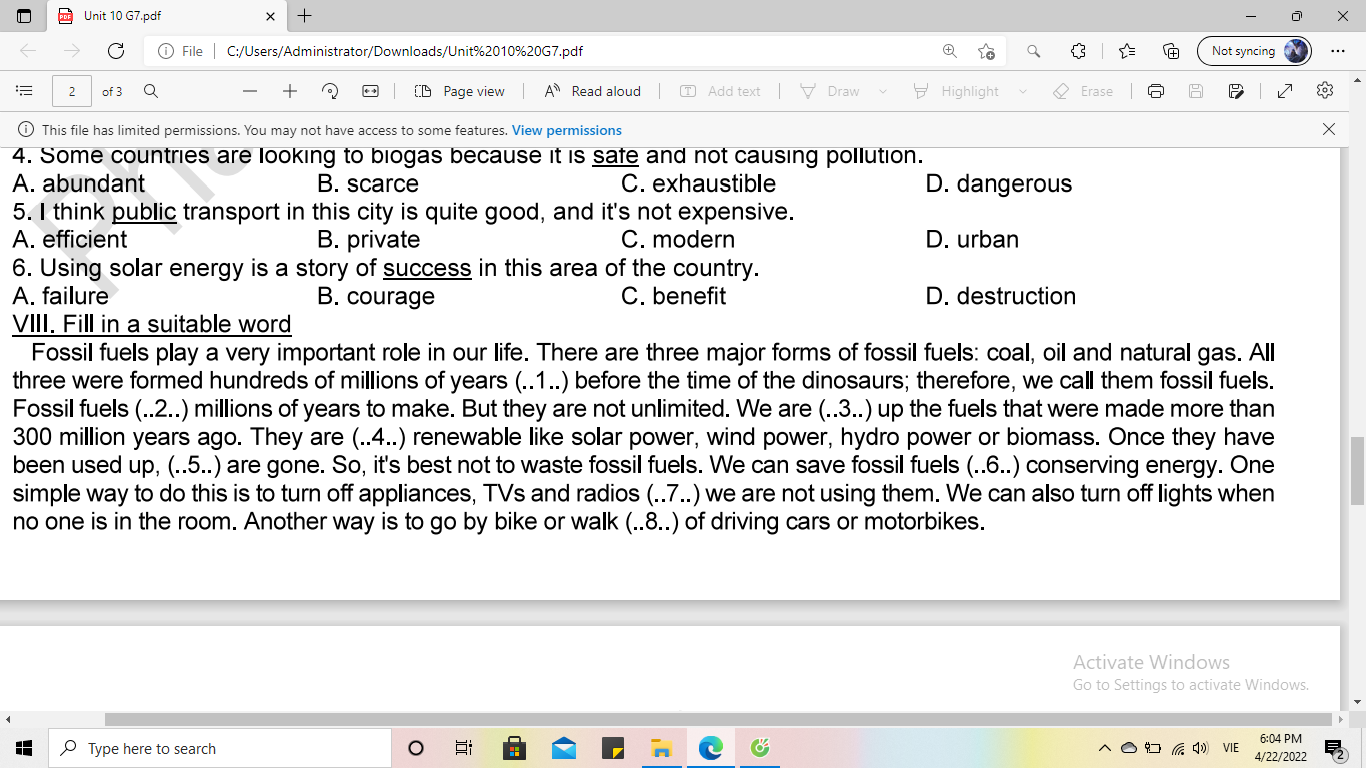Viewport: 1366px width, 768px height.
Task: Click View permissions link
Action: coord(567,130)
